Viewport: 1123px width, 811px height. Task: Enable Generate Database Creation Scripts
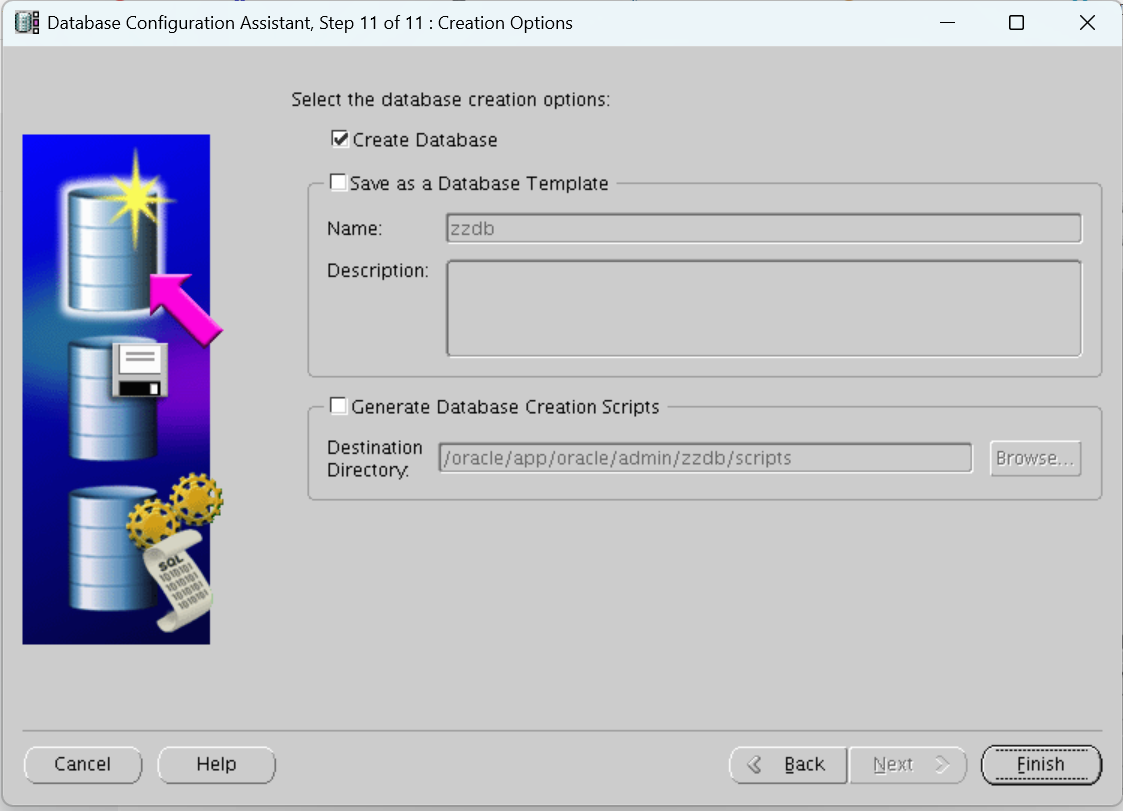click(x=337, y=405)
